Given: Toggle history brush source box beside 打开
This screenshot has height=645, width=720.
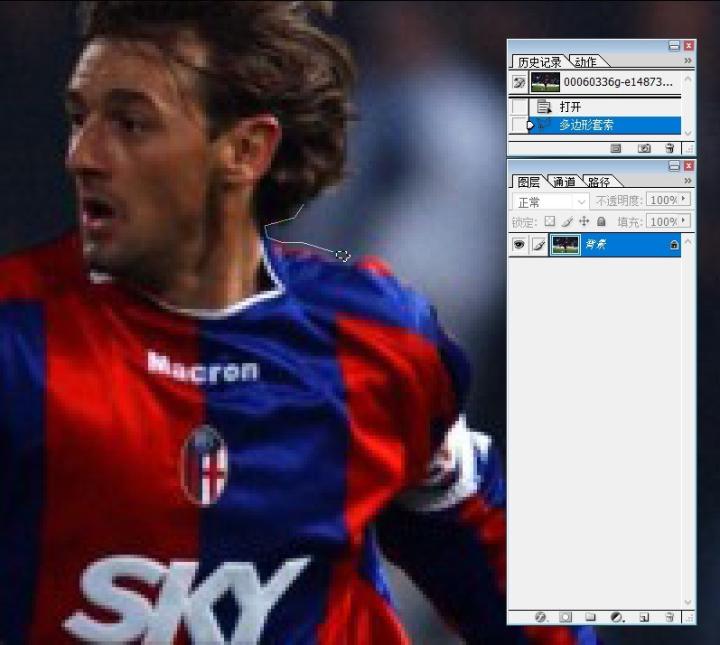Looking at the screenshot, I should 519,107.
